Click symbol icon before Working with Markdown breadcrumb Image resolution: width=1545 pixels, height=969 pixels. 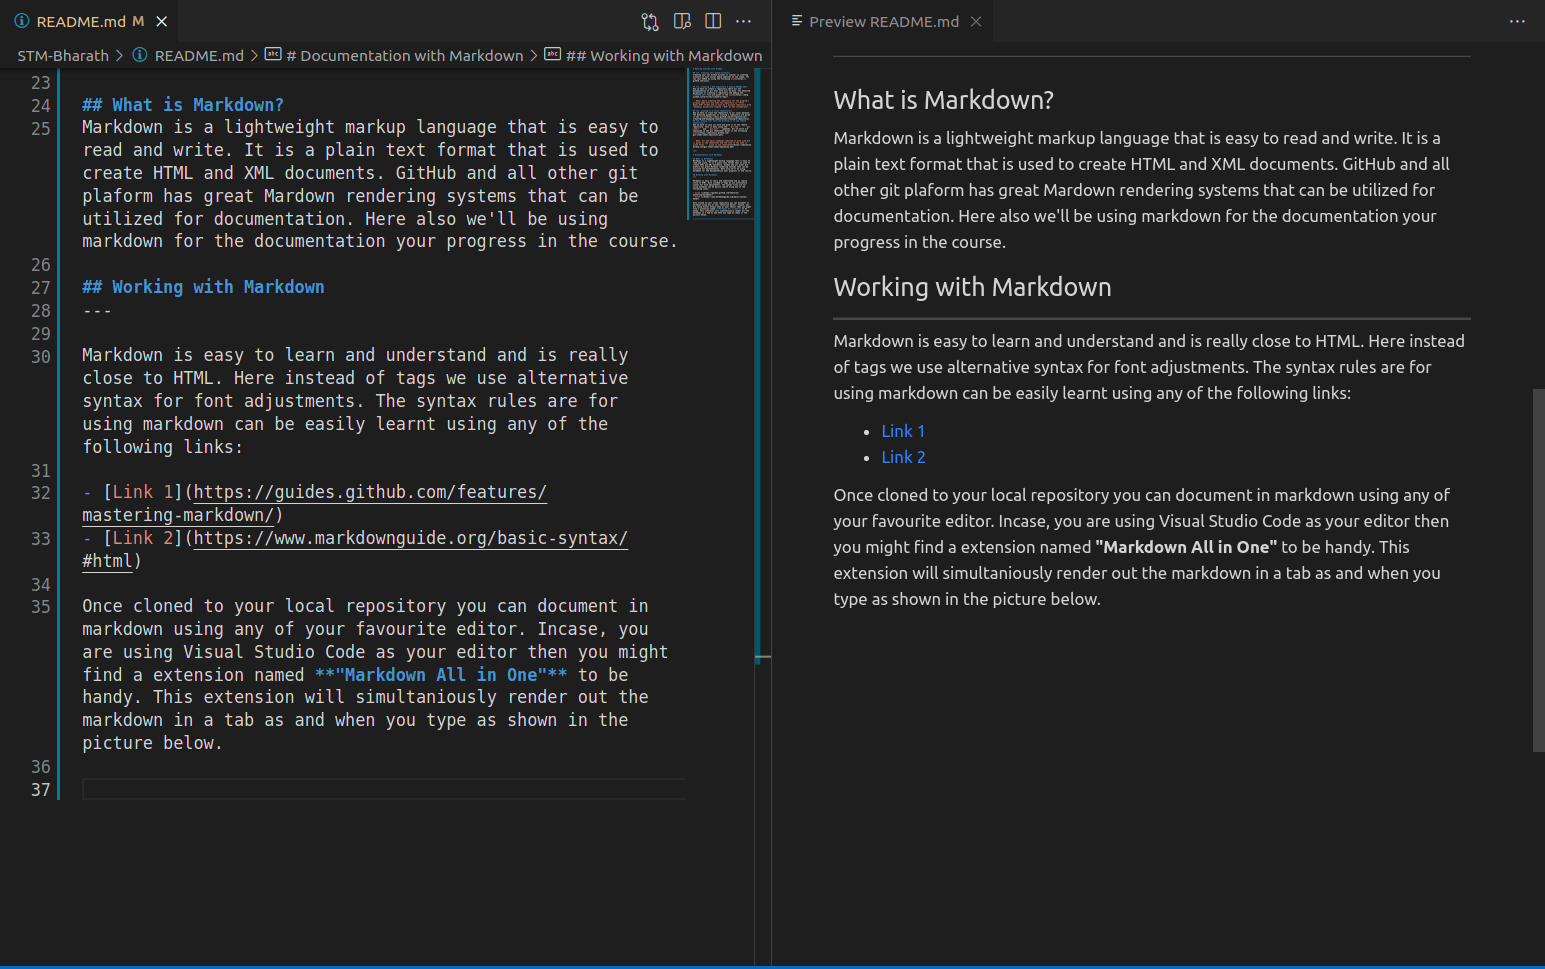(552, 55)
